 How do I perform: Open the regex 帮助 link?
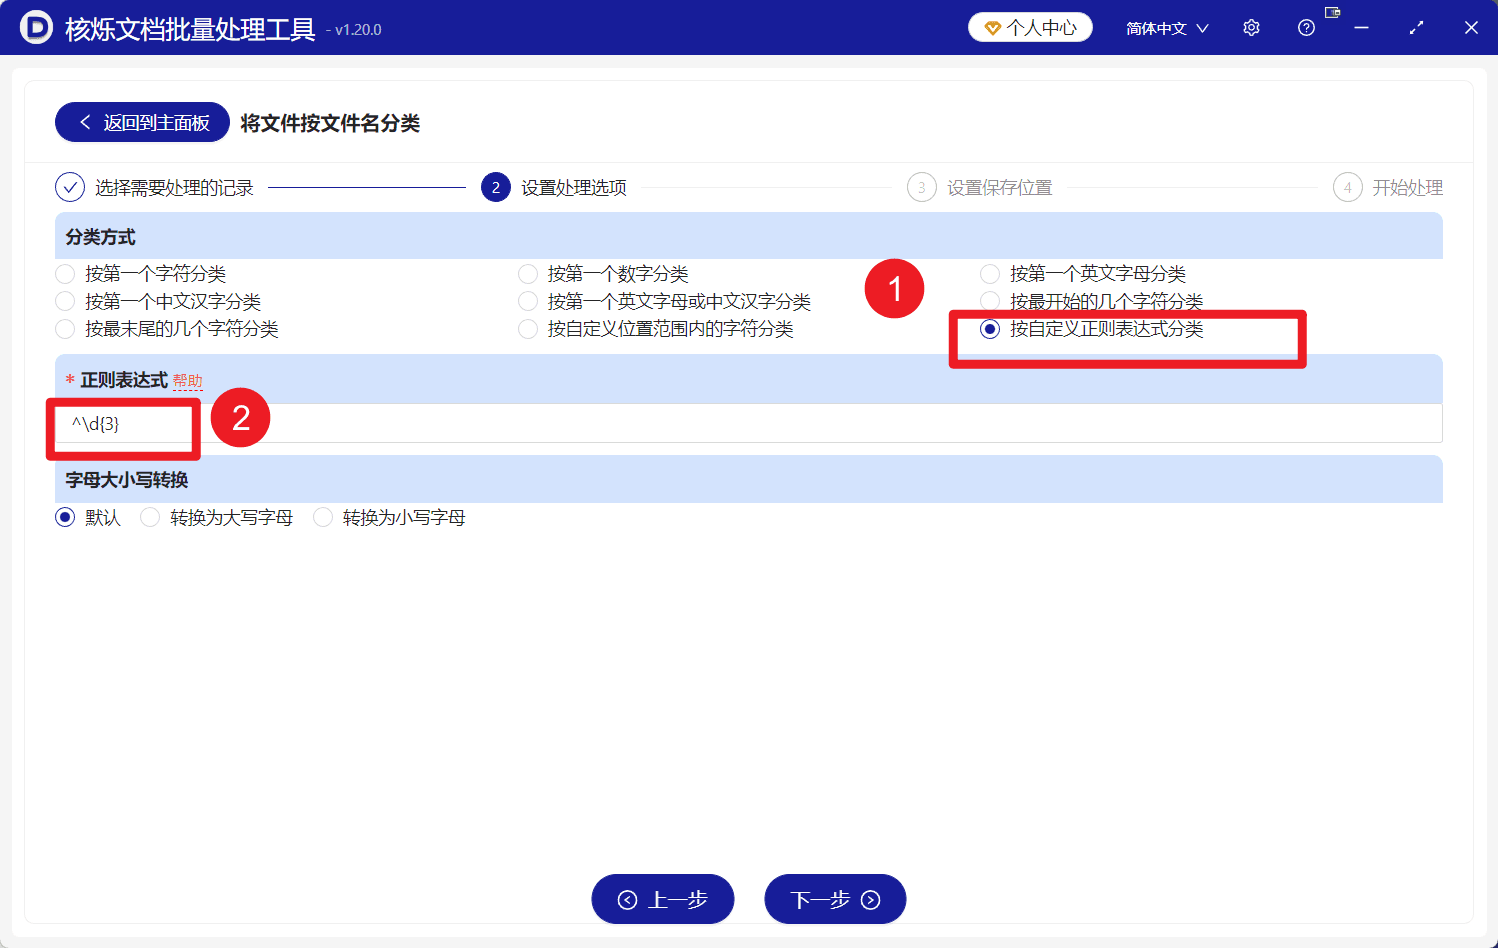[x=188, y=380]
